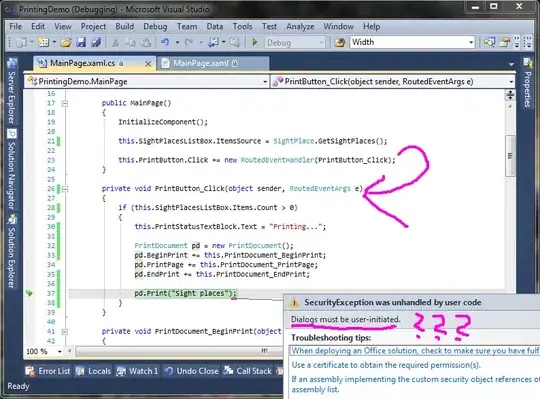Start debugging with the green play icon

click(255, 42)
